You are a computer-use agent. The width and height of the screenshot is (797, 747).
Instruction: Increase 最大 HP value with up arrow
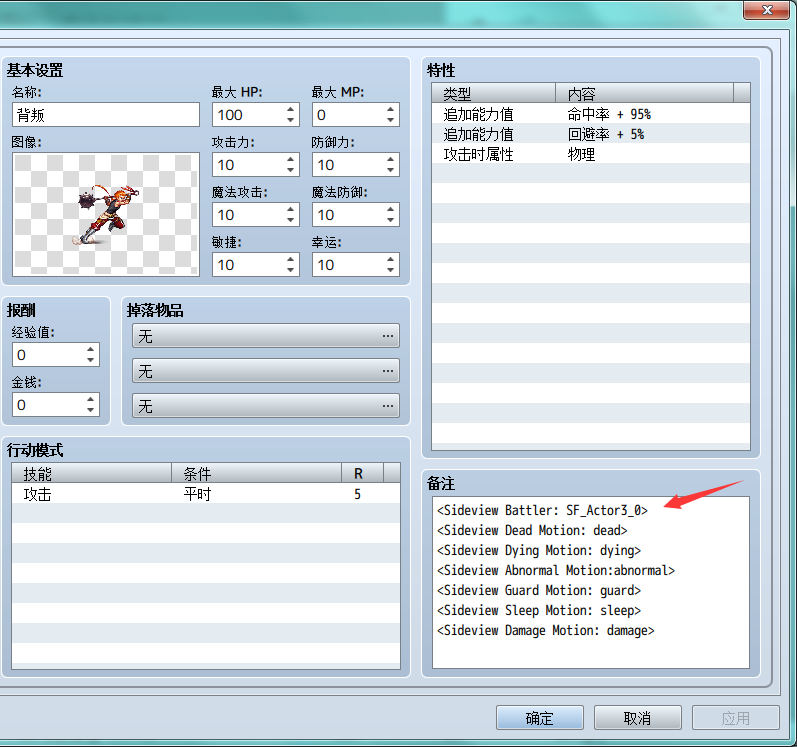290,109
